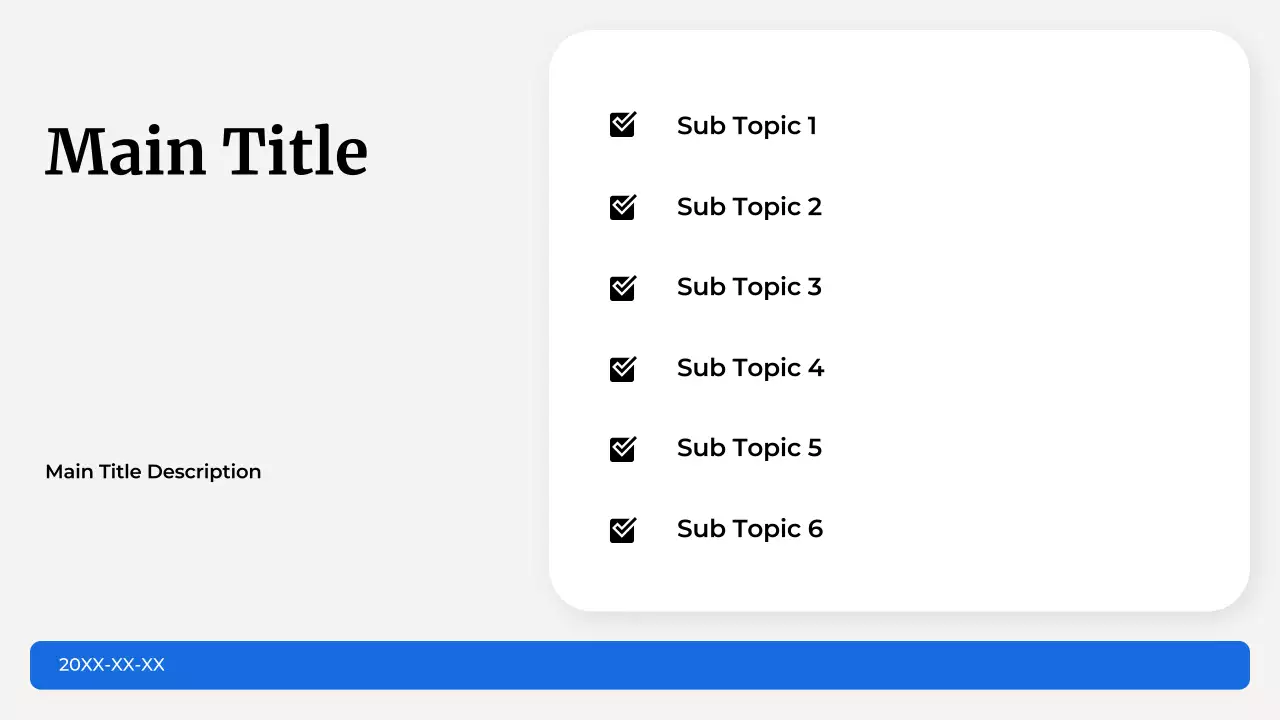The height and width of the screenshot is (720, 1280).
Task: Select the blue footer bar's empty middle
Action: [x=700, y=665]
